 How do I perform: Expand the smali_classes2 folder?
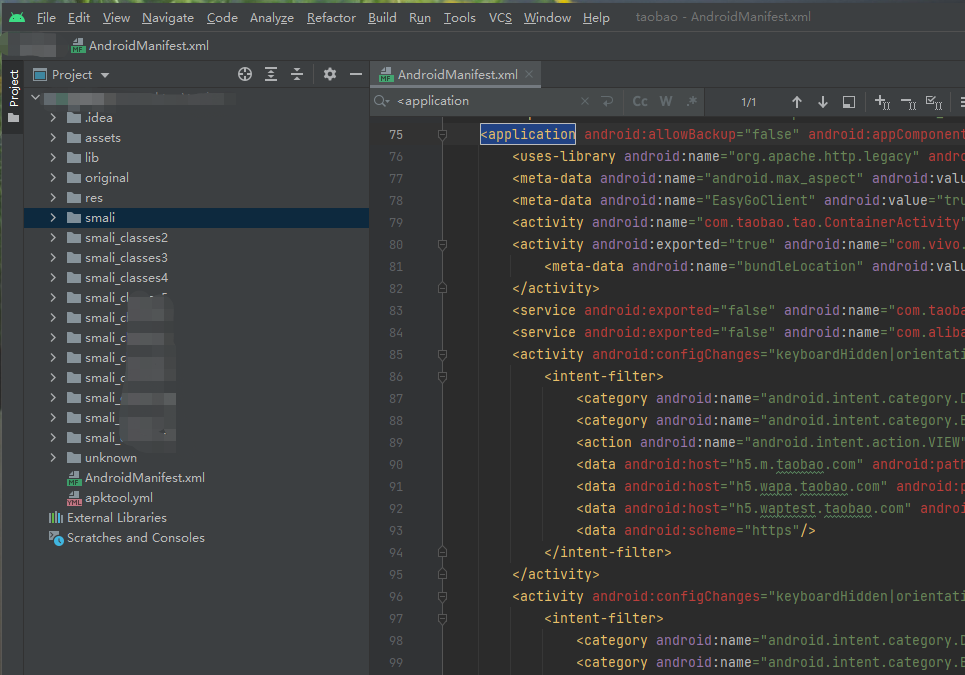52,237
